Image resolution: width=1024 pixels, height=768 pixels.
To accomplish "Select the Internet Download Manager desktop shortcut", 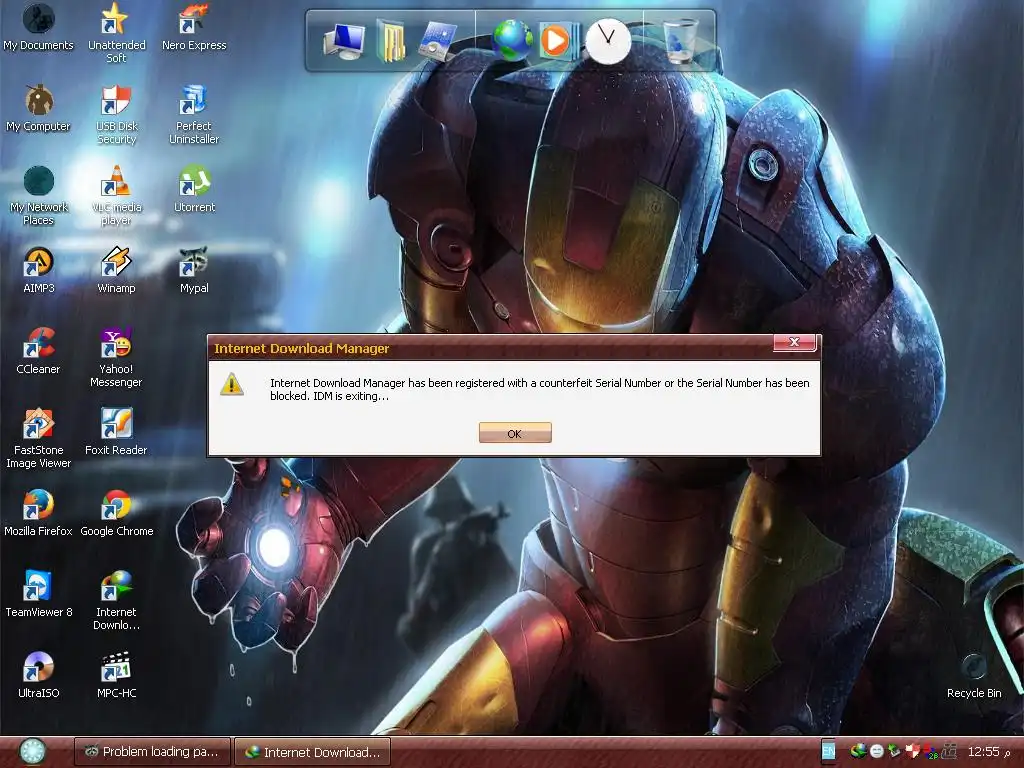I will pyautogui.click(x=116, y=601).
